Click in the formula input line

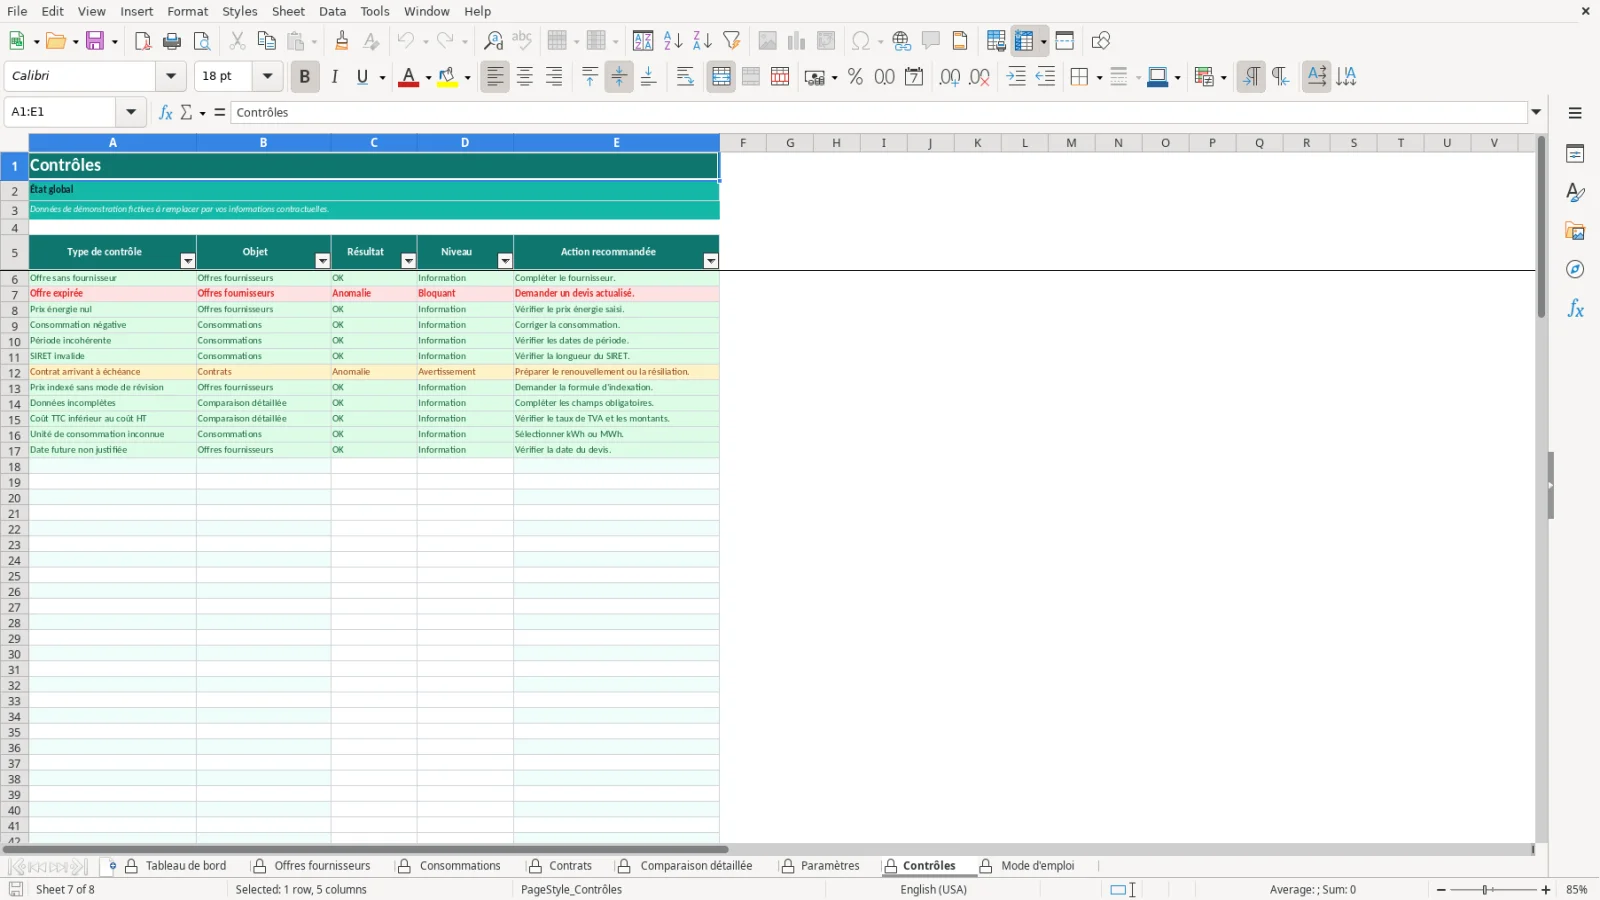tap(880, 112)
